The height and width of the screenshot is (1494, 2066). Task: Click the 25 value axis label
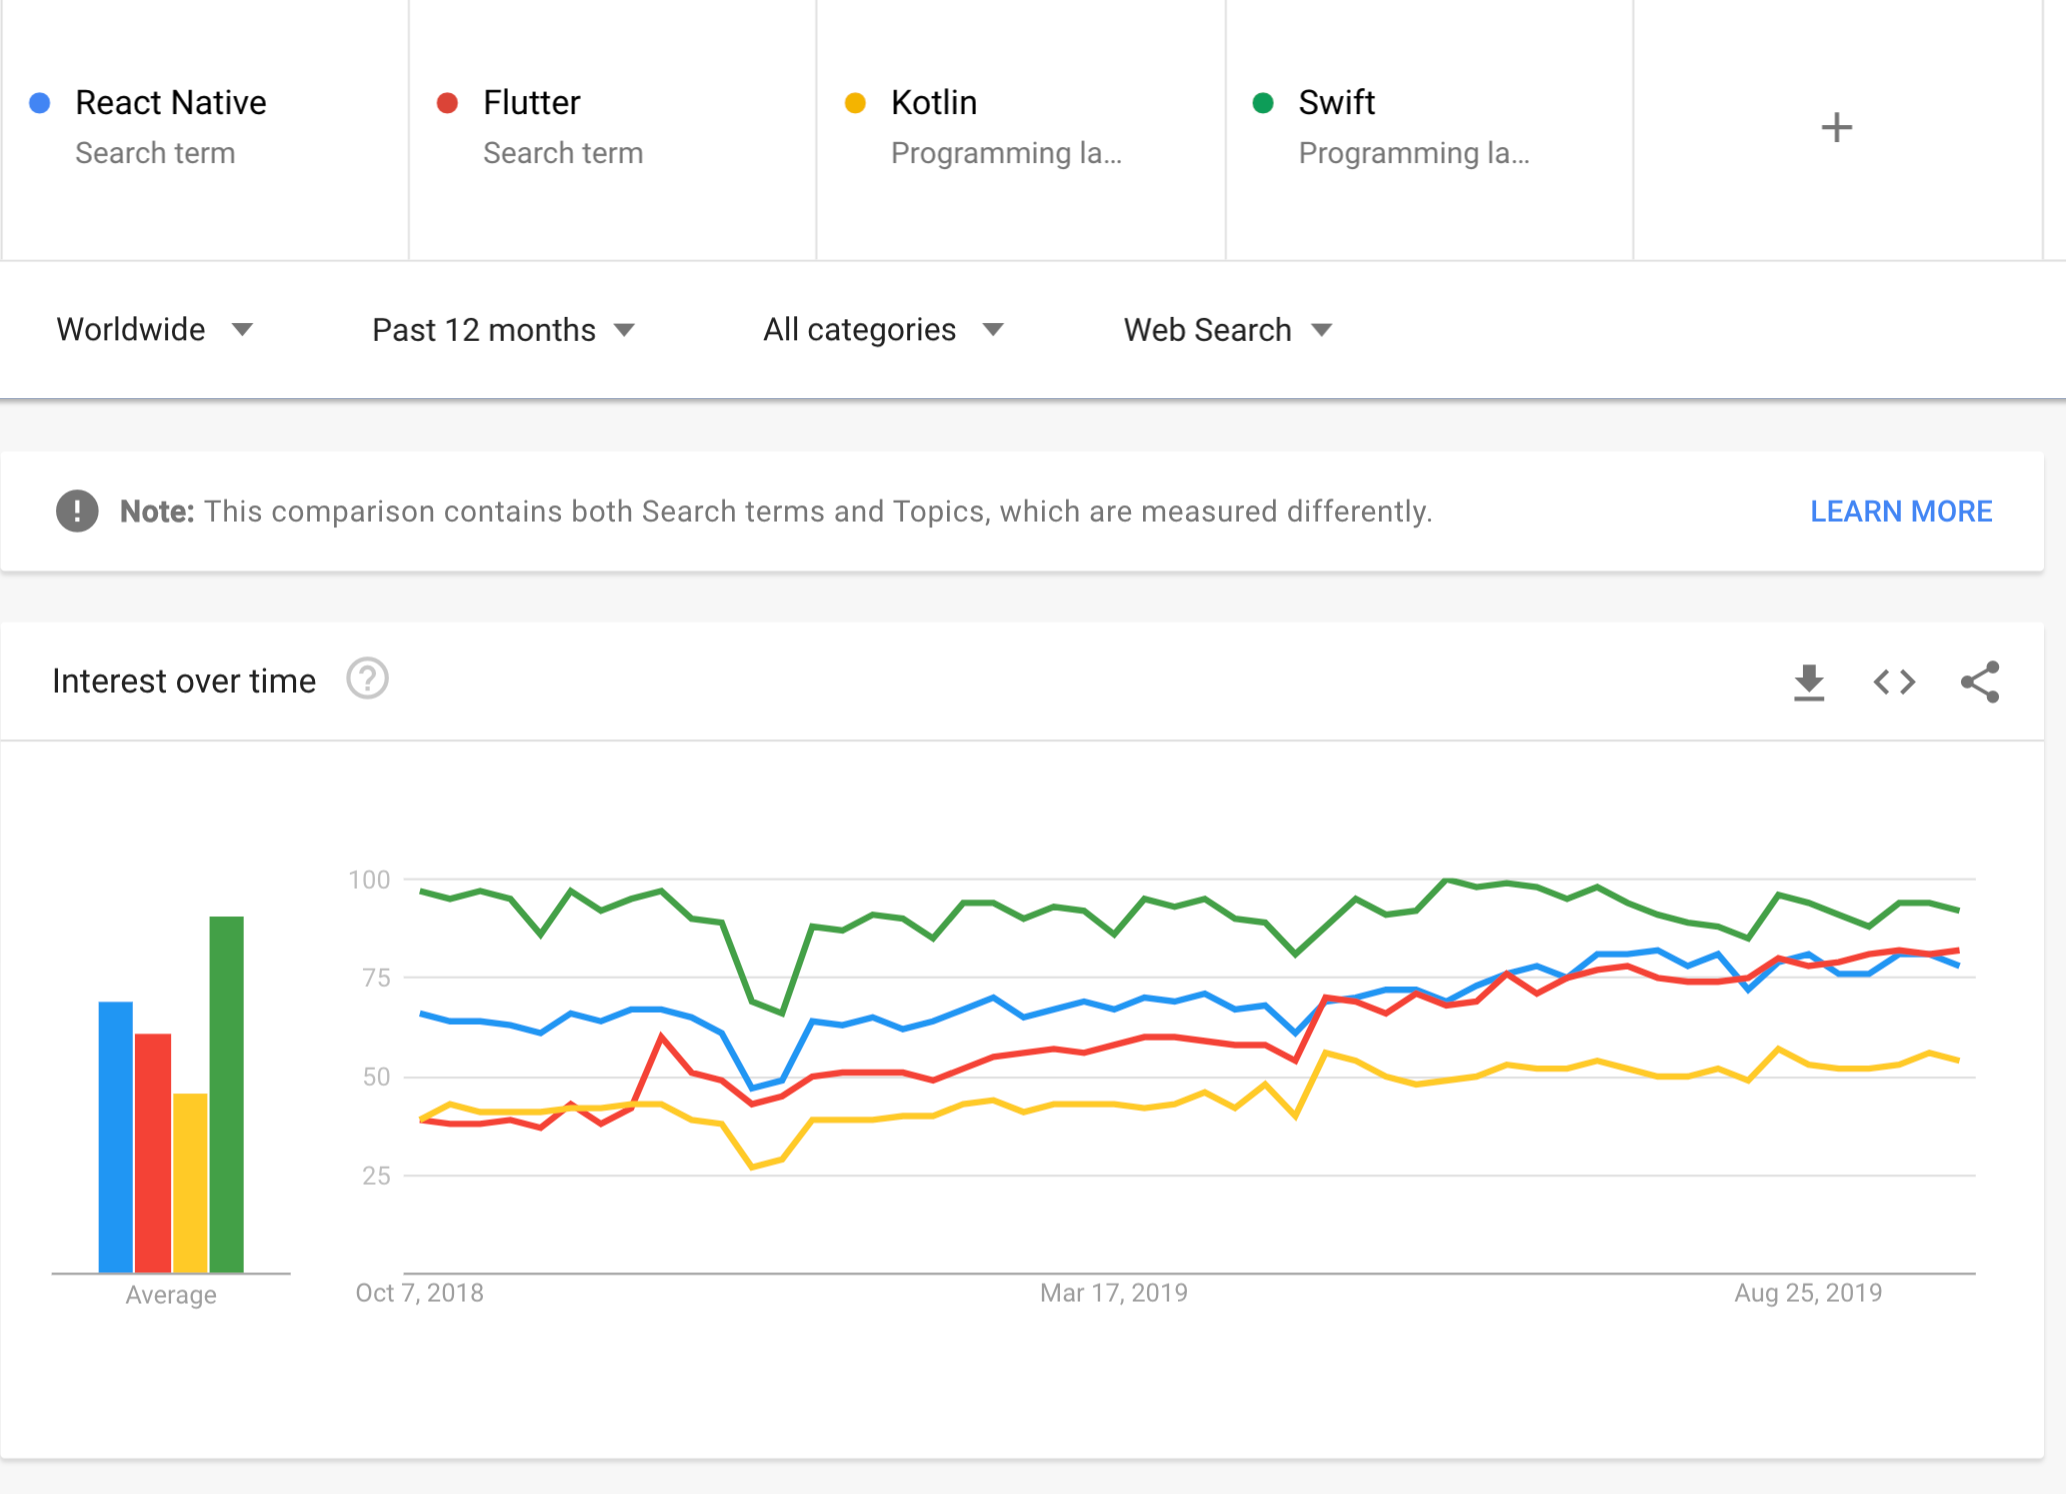click(x=376, y=1176)
